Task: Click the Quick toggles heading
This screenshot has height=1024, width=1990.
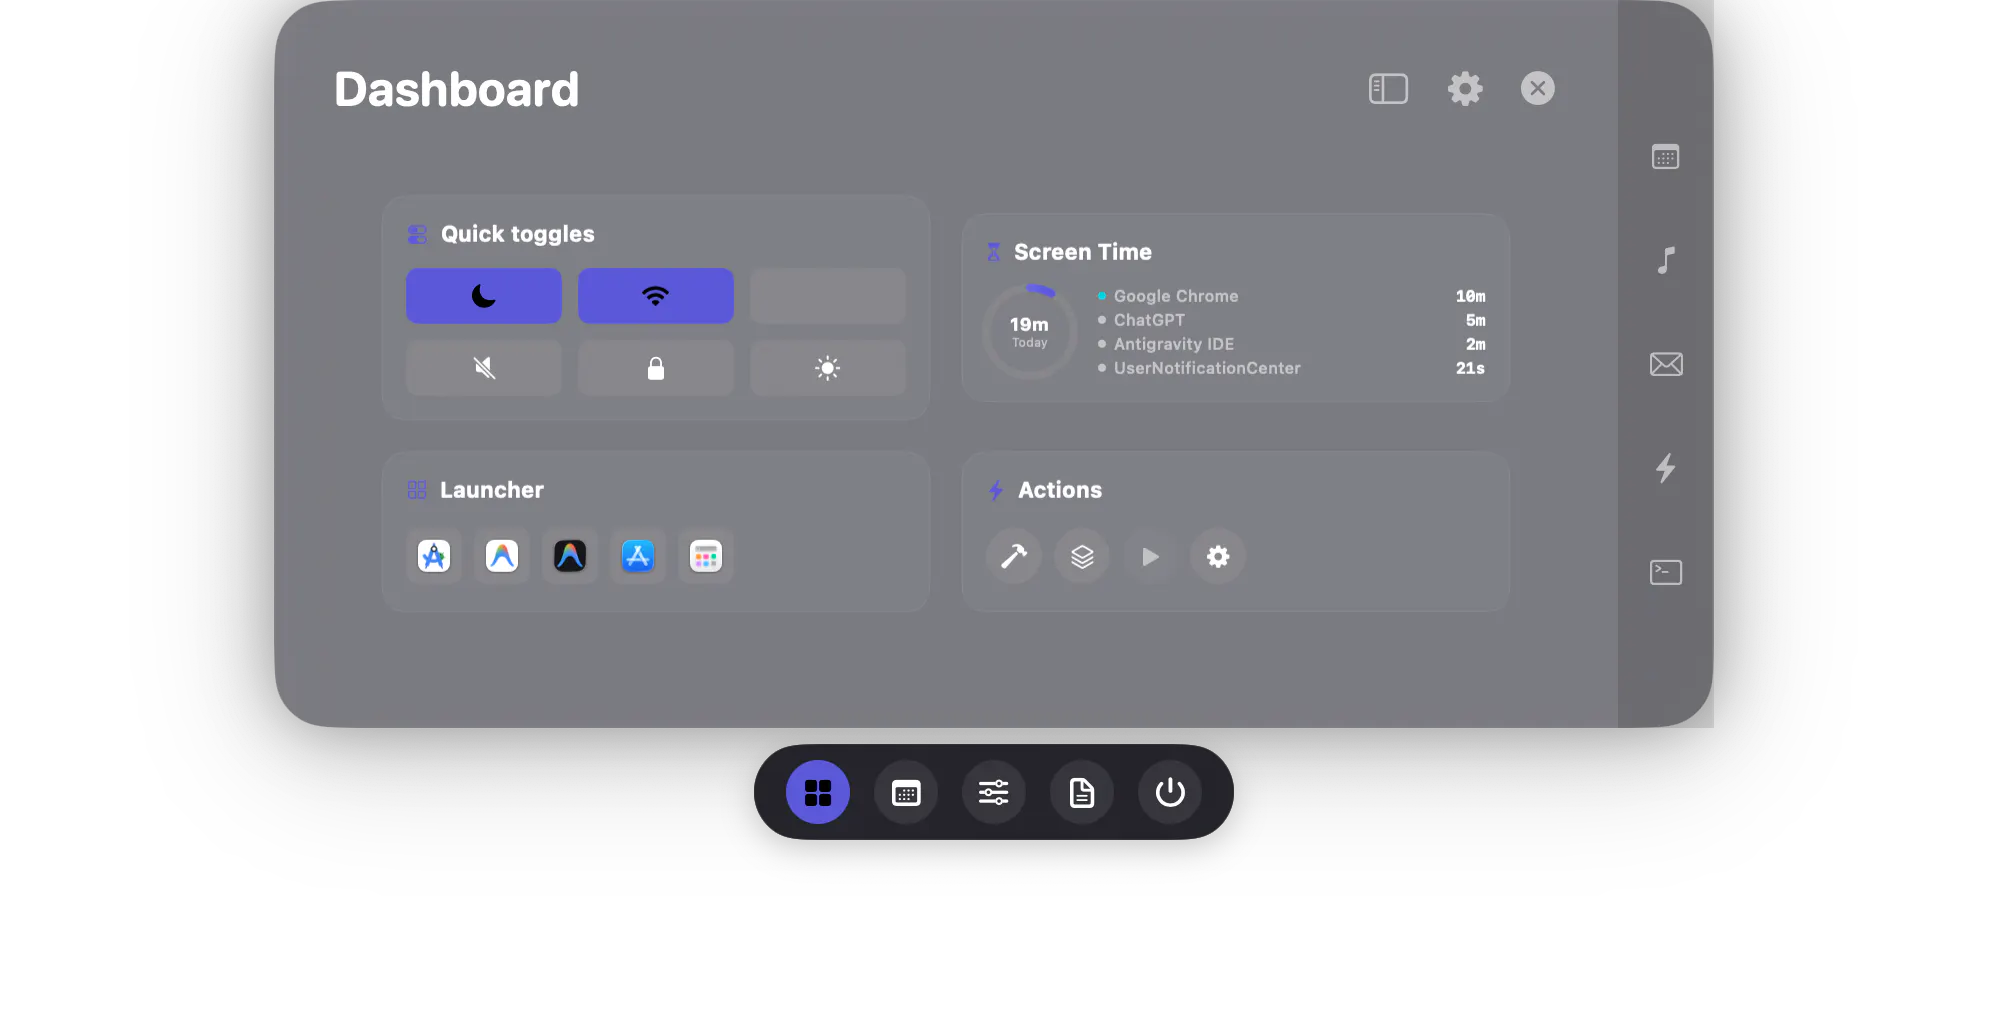Action: (518, 234)
